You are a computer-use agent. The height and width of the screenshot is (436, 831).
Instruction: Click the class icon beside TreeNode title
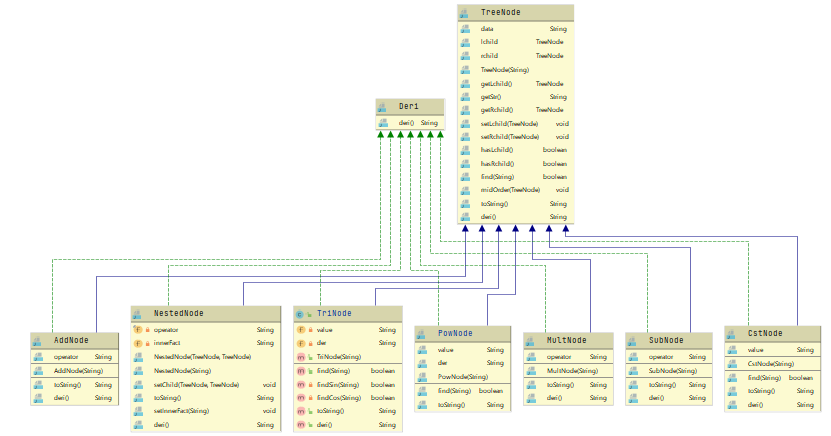[x=464, y=13]
